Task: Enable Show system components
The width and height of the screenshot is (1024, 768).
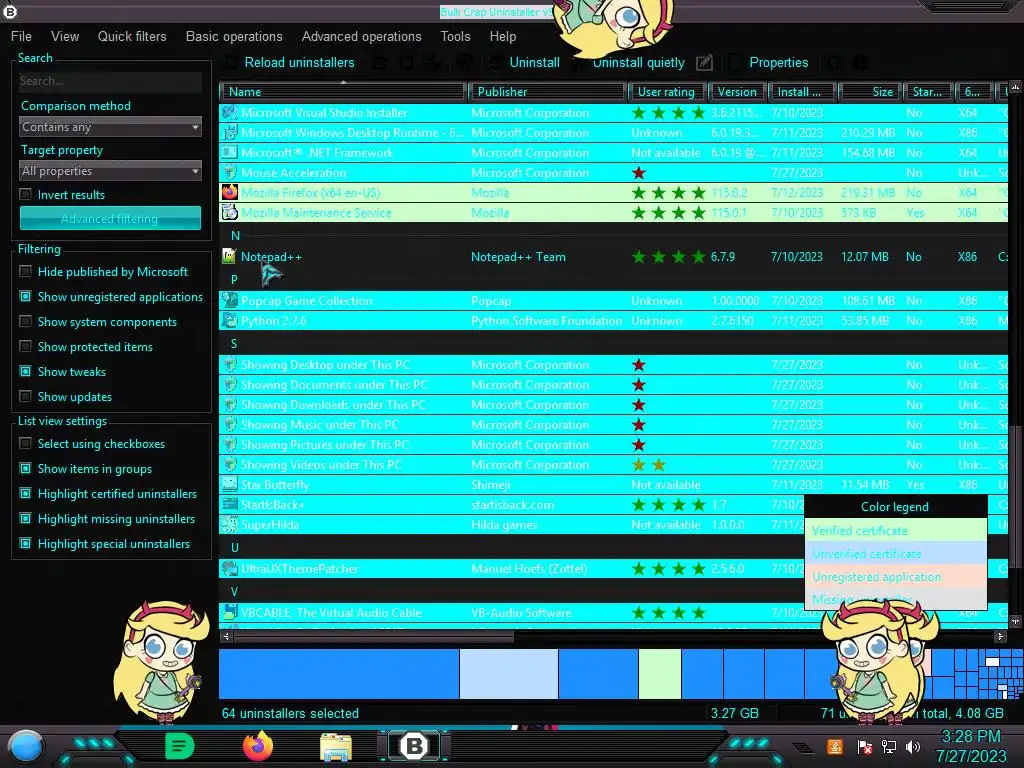Action: point(25,321)
